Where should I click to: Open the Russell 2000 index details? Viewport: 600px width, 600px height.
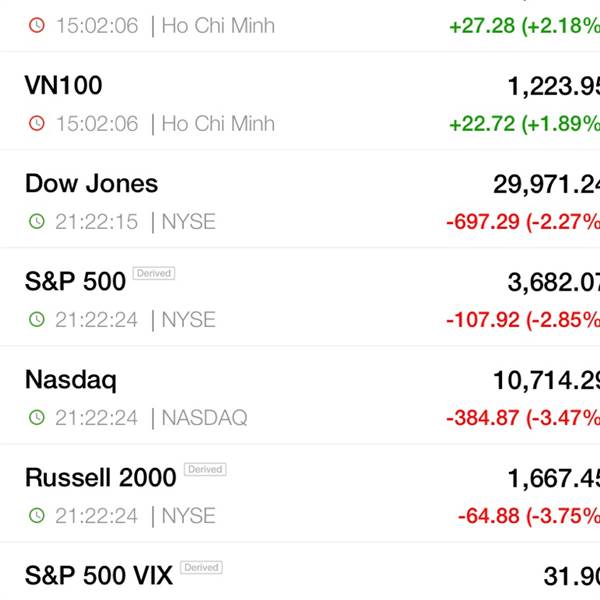tap(300, 493)
